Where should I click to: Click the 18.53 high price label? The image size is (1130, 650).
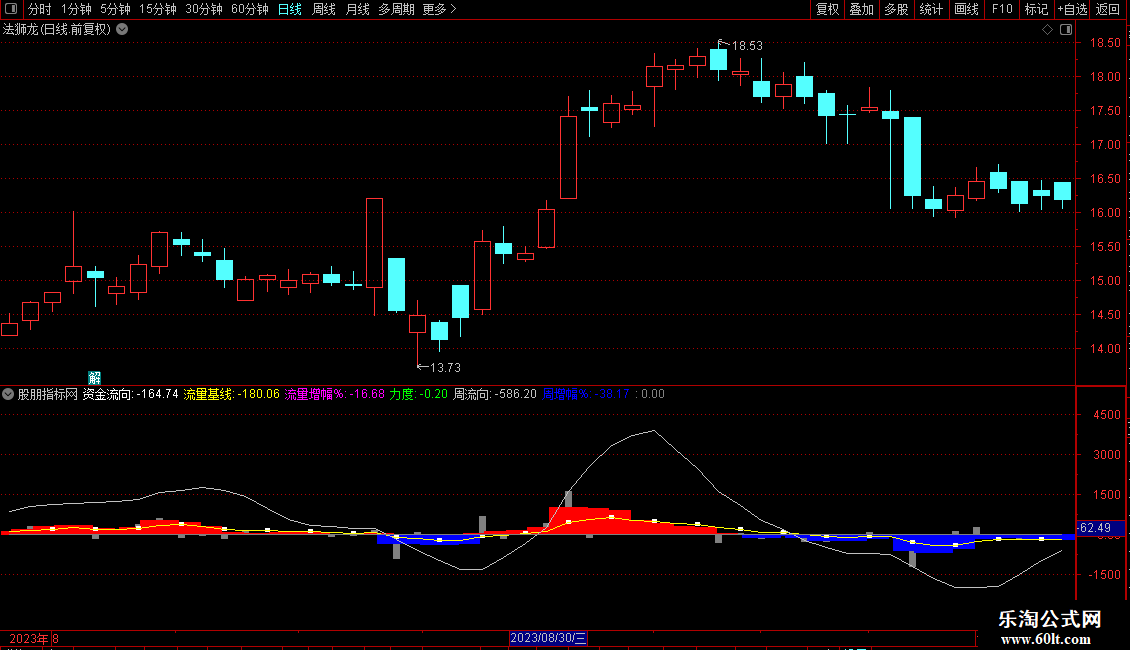747,45
